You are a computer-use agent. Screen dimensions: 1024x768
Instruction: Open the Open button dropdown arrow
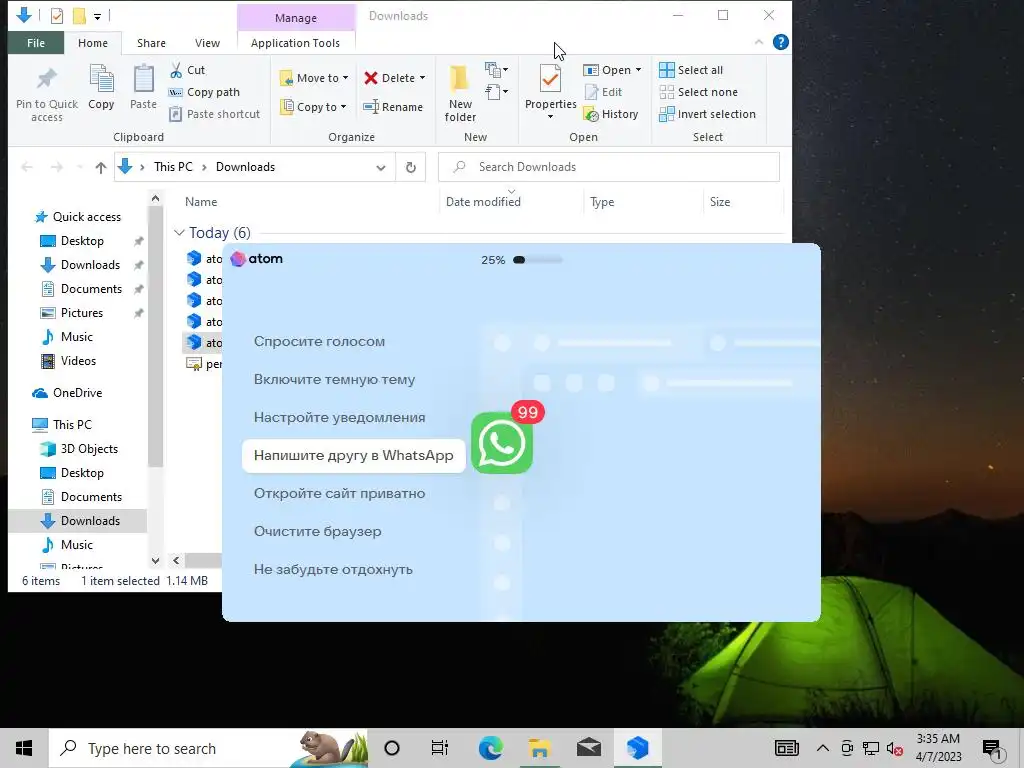click(638, 70)
